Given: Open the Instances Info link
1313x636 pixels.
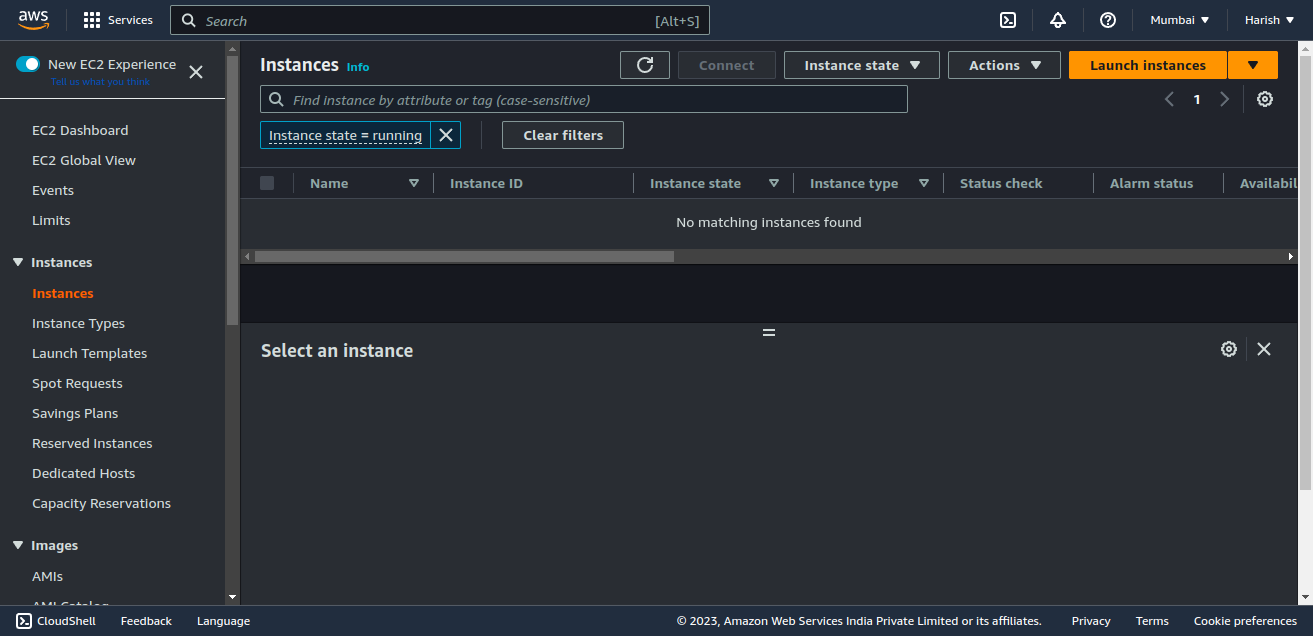Looking at the screenshot, I should pyautogui.click(x=358, y=67).
